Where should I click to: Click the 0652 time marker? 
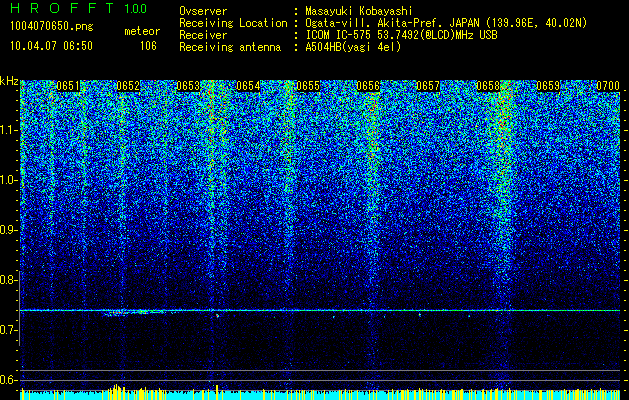128,86
